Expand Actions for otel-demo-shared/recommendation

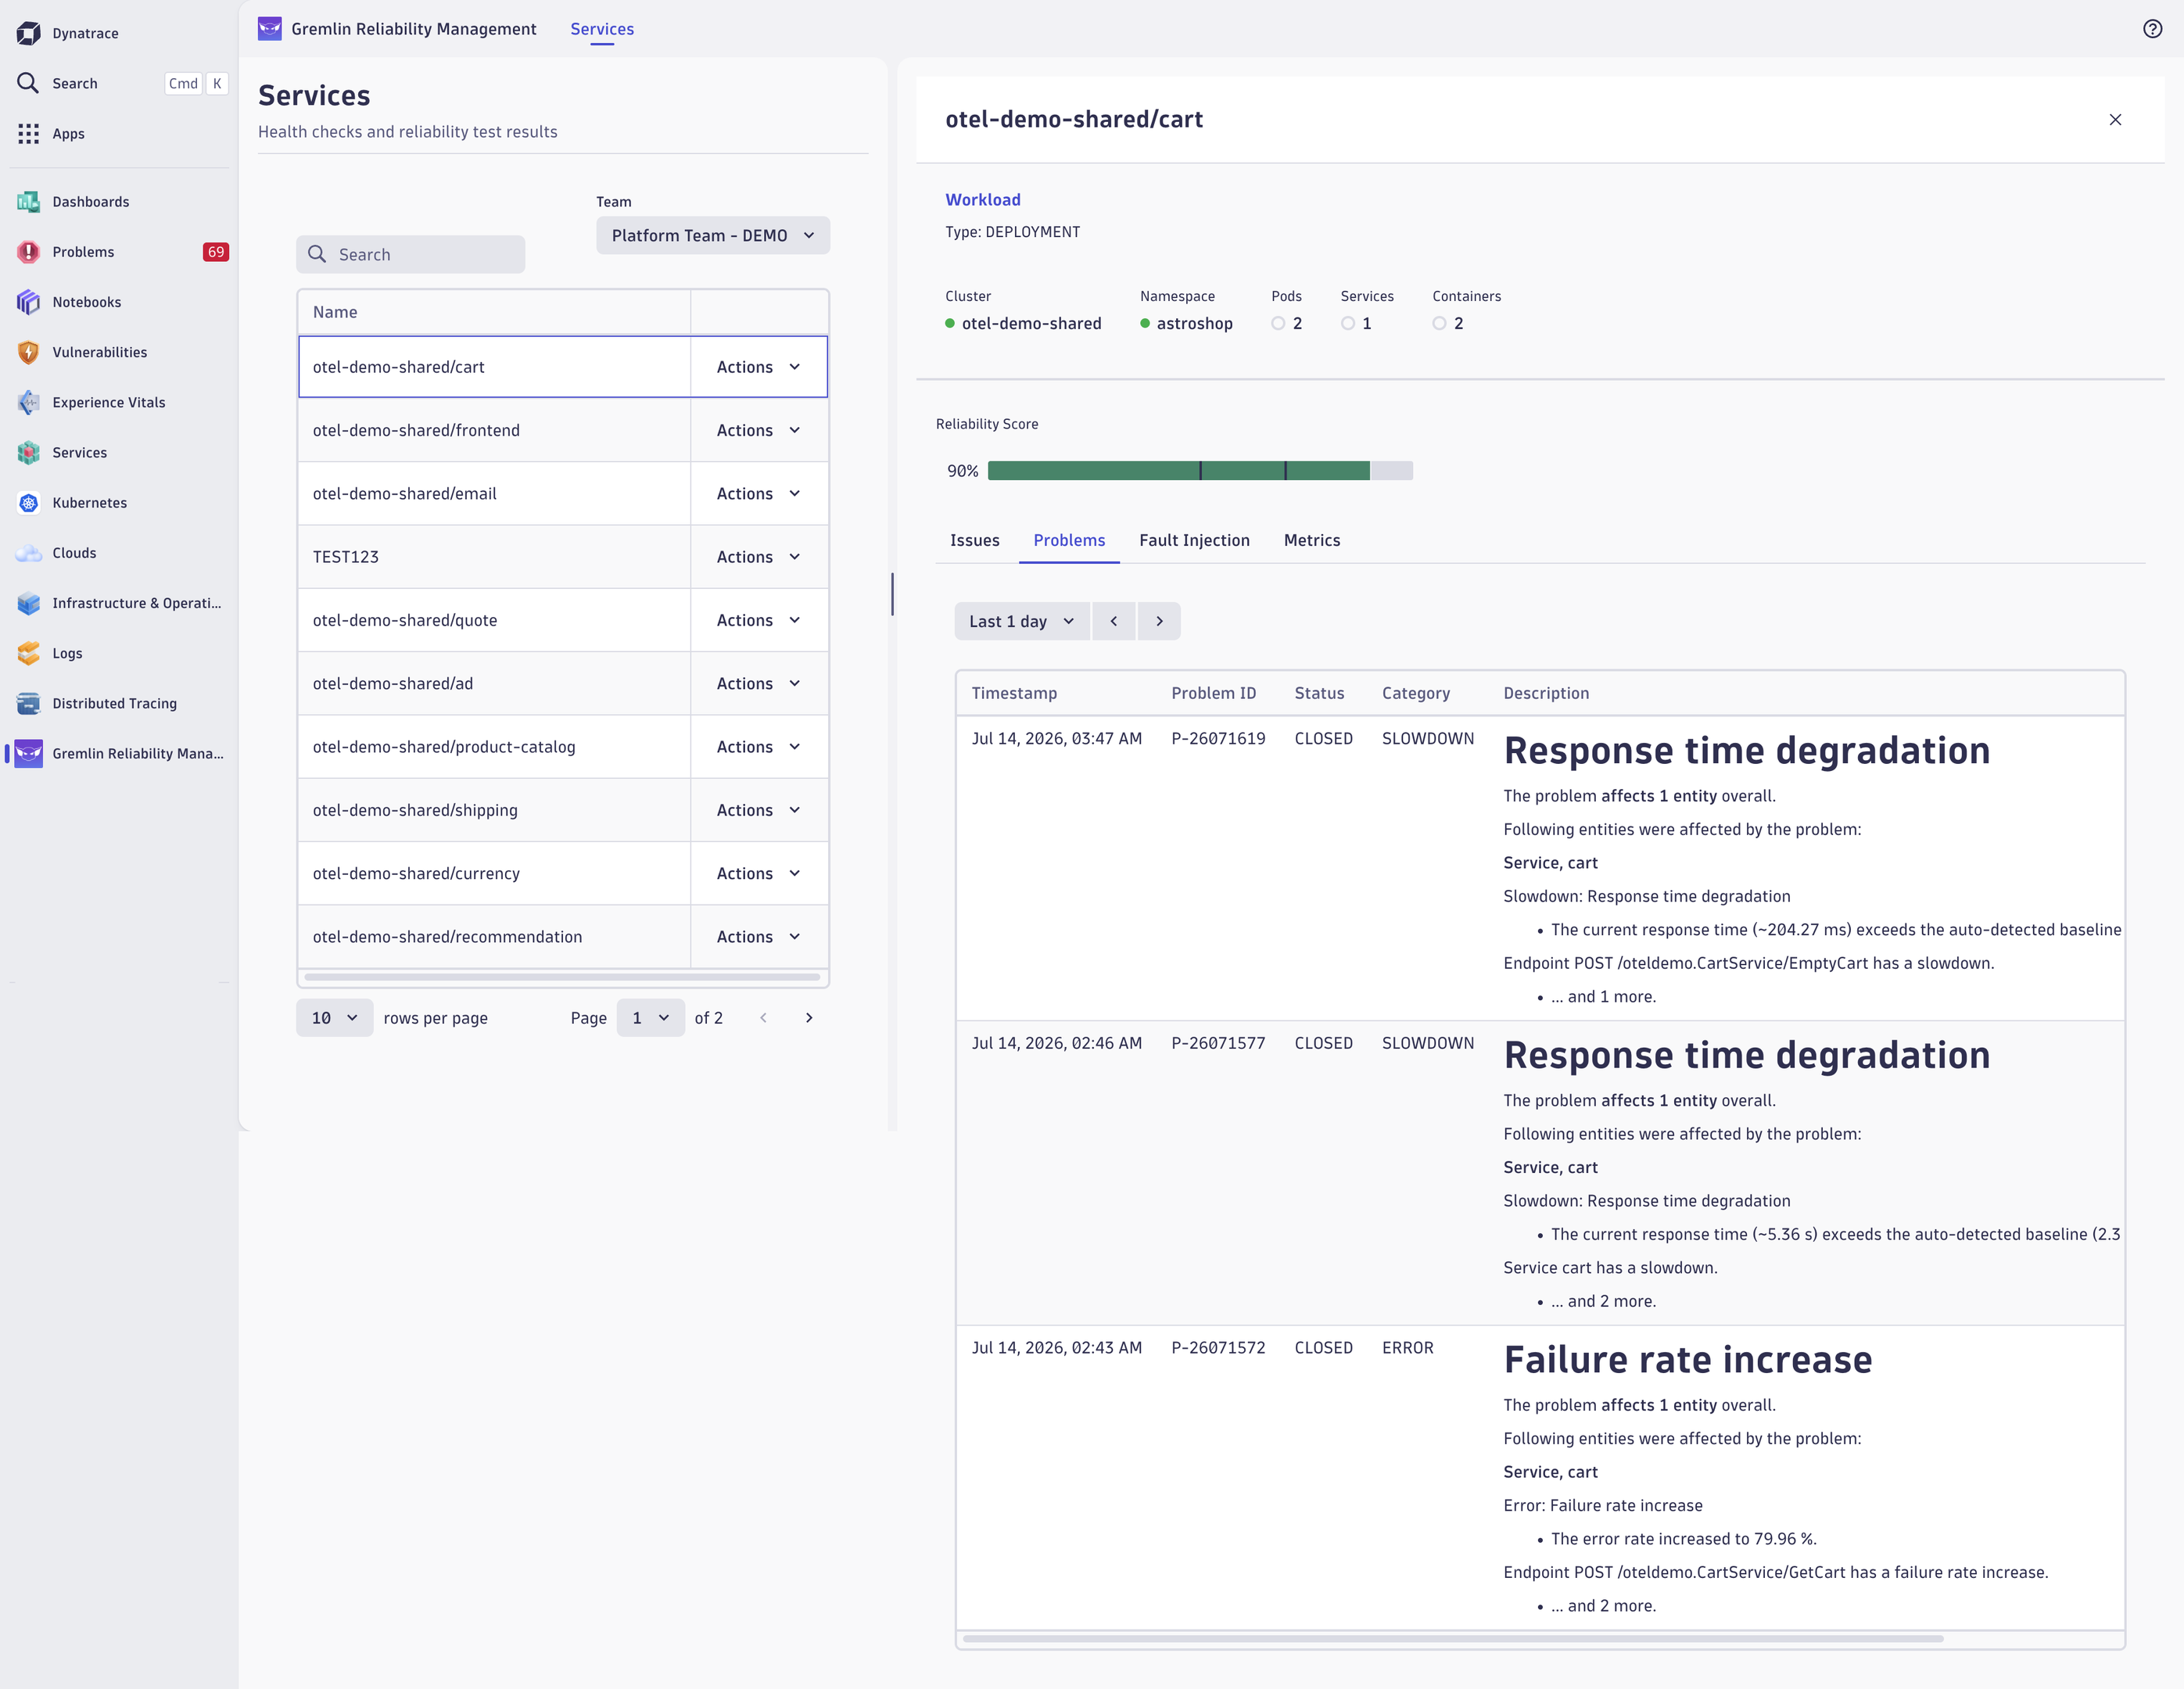coord(758,936)
